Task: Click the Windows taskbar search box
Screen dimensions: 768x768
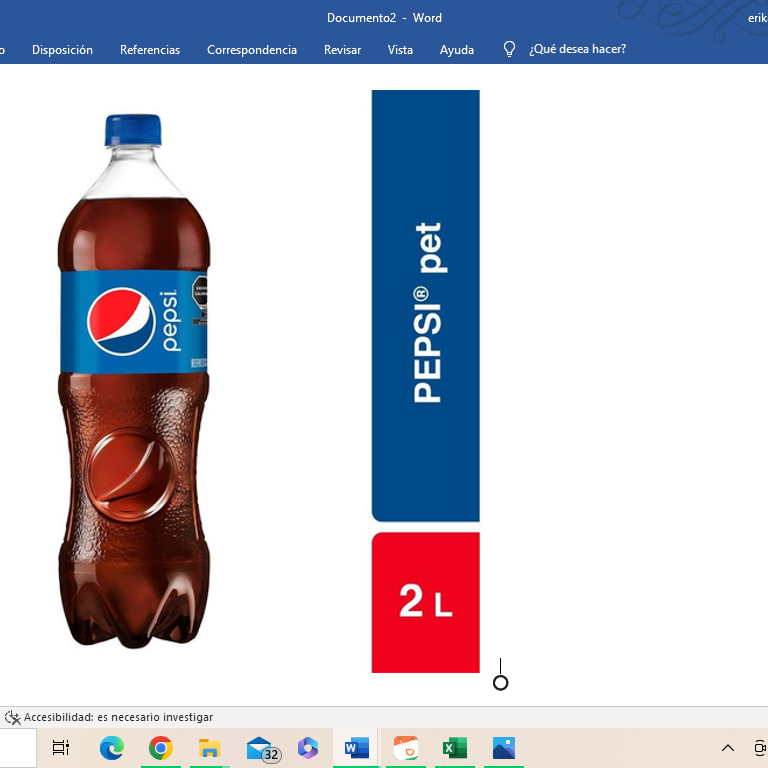Action: (x=18, y=748)
